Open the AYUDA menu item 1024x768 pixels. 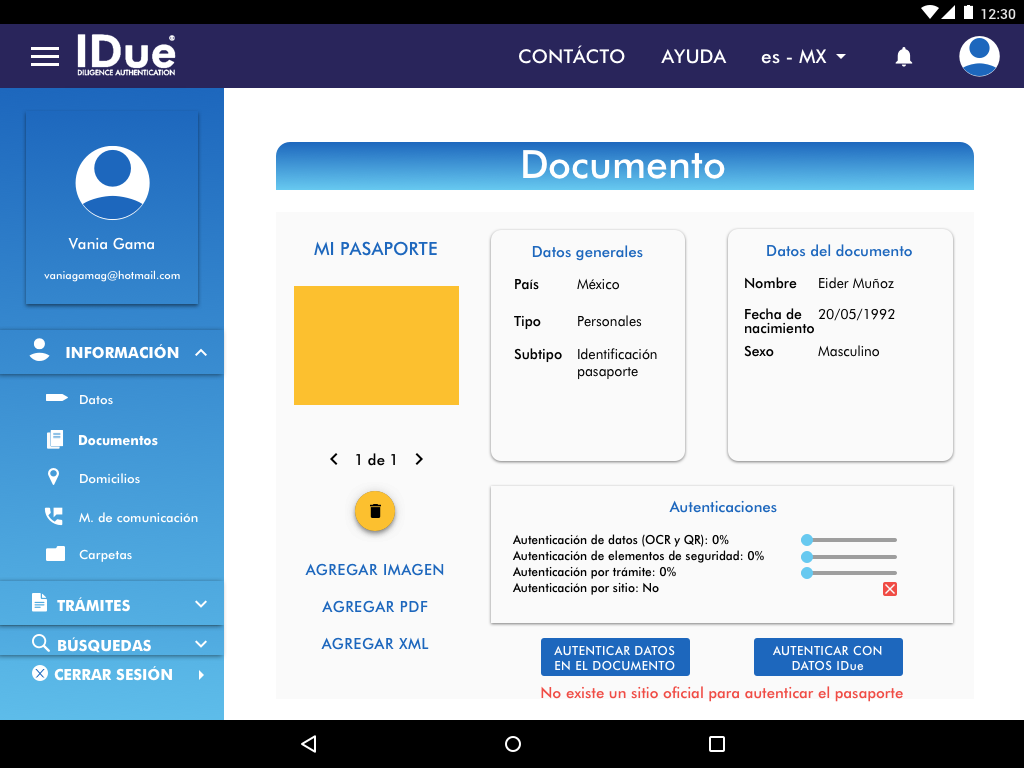tap(693, 57)
